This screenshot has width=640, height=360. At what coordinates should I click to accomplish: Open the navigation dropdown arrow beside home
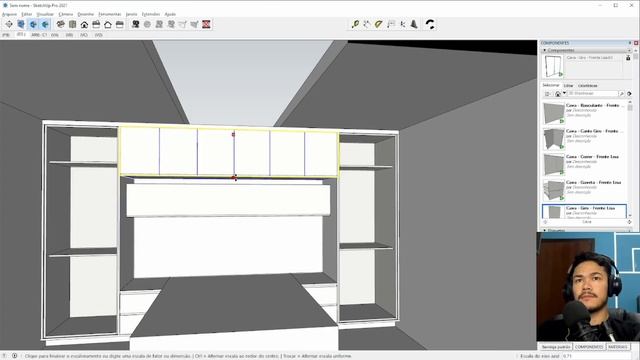click(564, 93)
